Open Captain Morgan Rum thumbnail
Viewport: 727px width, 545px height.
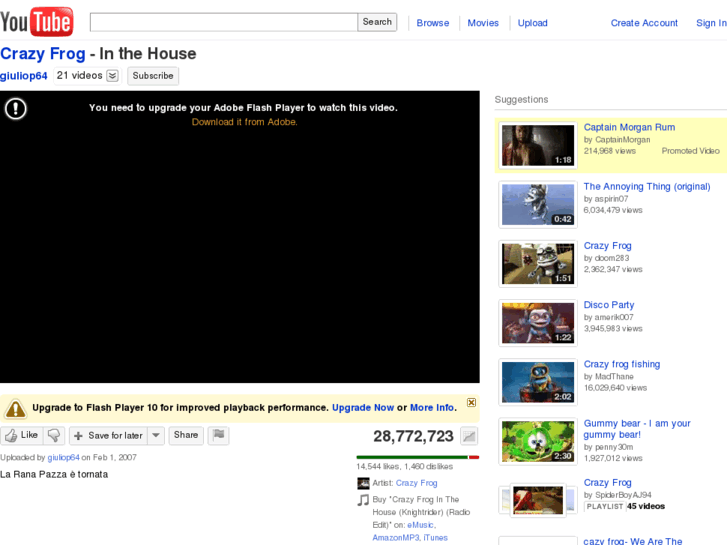[x=538, y=145]
